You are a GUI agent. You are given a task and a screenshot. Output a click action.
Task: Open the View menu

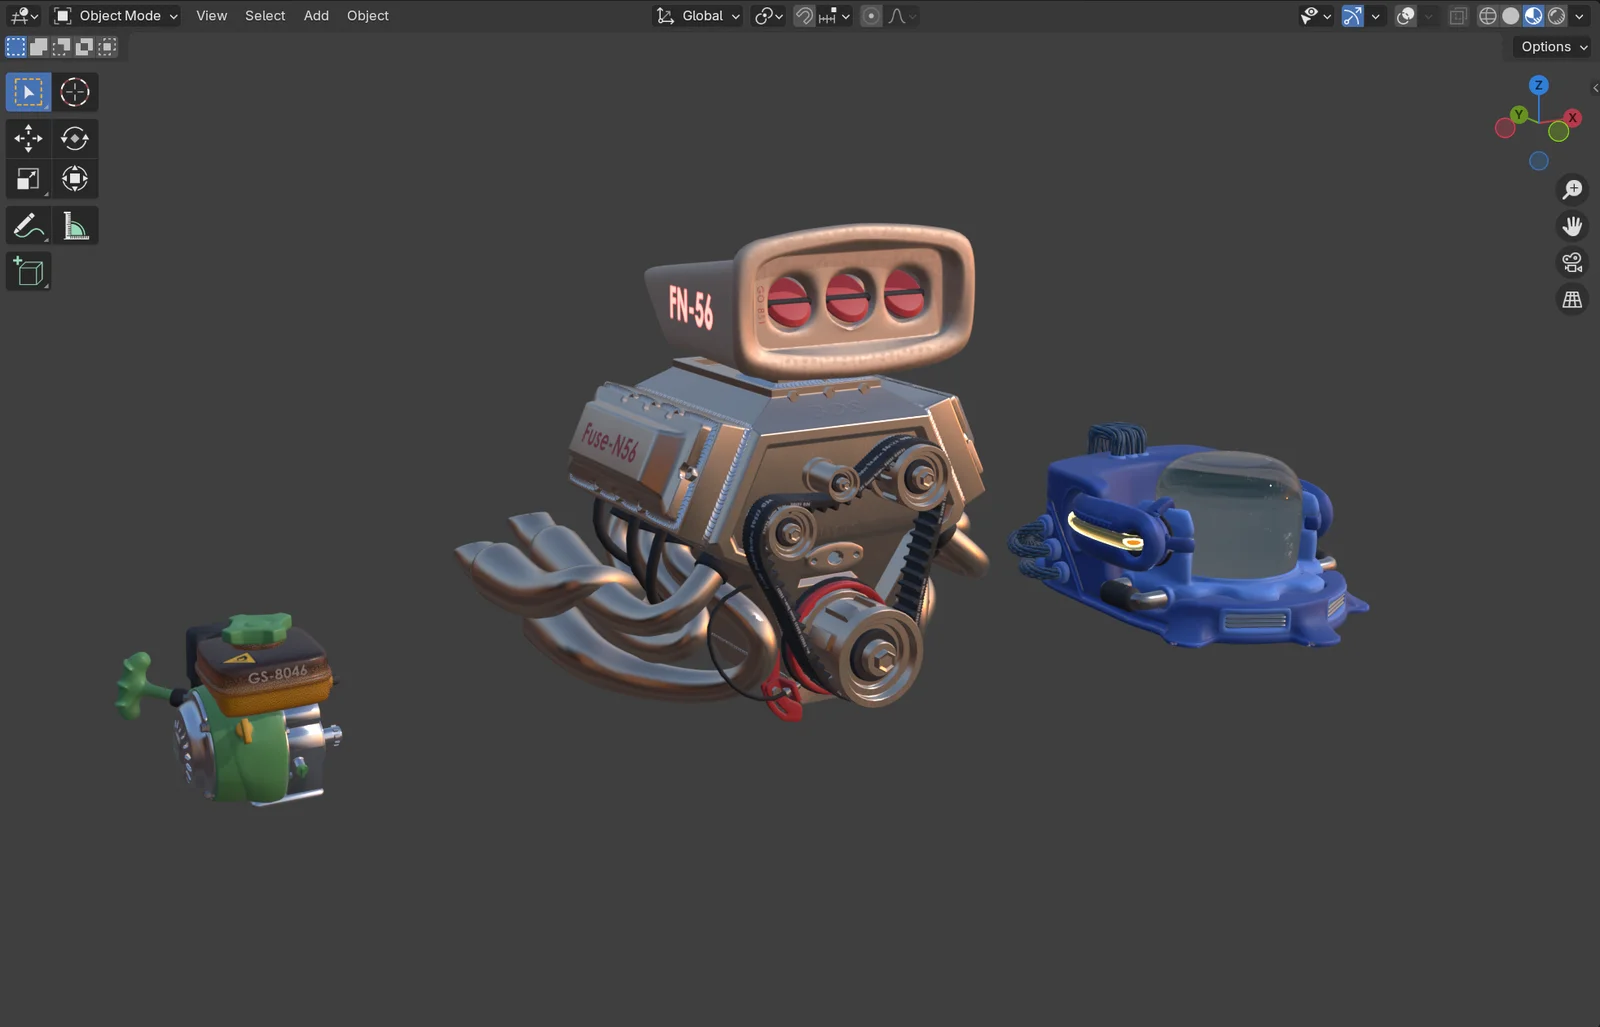[211, 15]
